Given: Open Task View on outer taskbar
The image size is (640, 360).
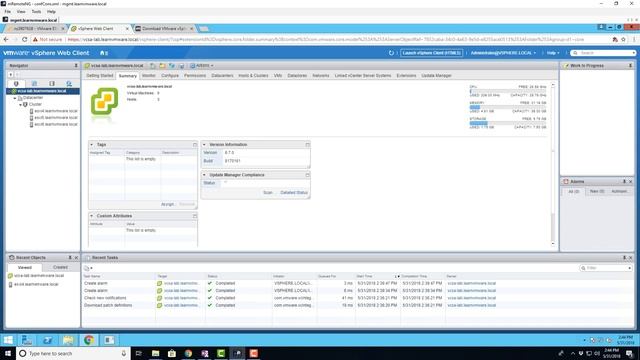Looking at the screenshot, I should coord(138,353).
